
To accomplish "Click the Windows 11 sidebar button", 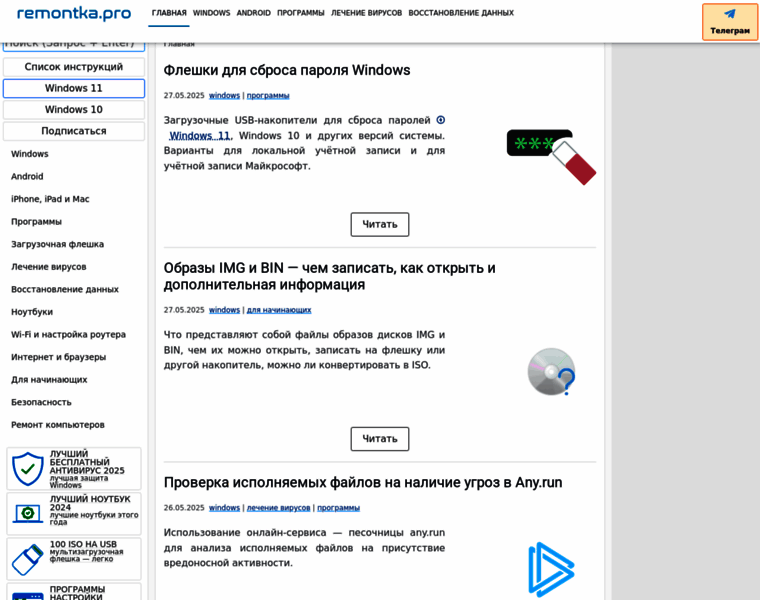I will (x=74, y=88).
